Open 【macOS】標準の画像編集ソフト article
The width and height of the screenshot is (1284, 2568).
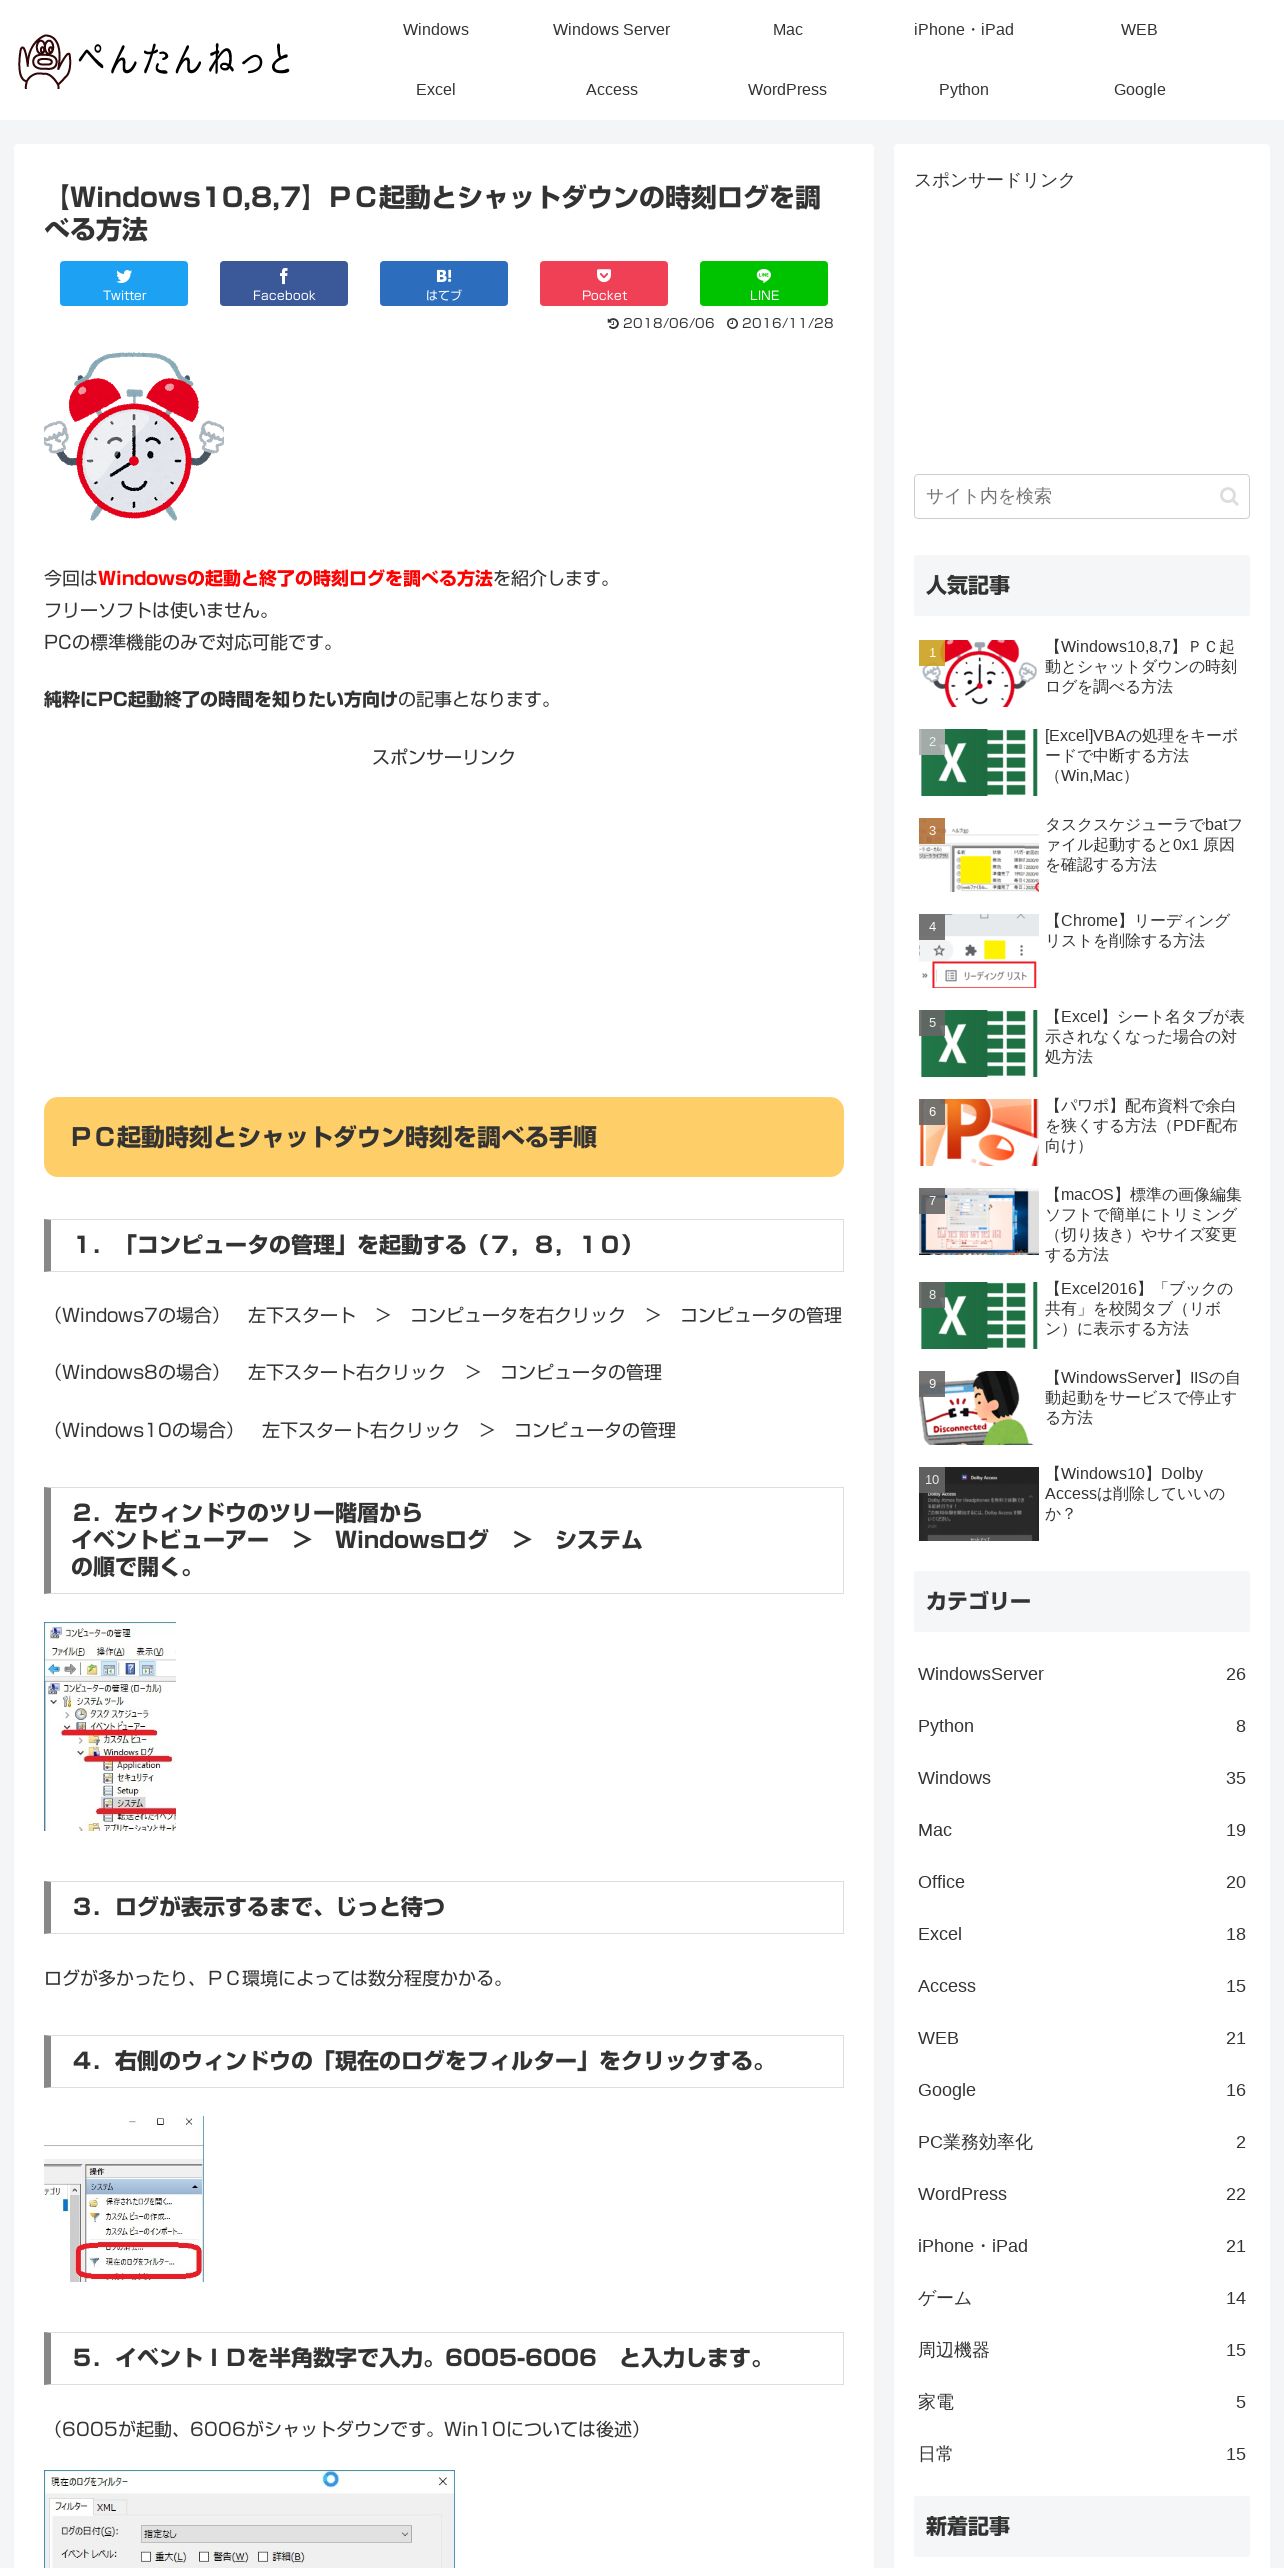click(x=1082, y=1223)
